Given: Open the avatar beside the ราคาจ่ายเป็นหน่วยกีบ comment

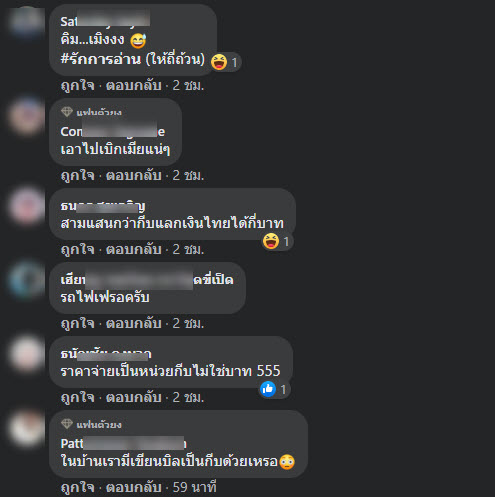Looking at the screenshot, I should pyautogui.click(x=27, y=354).
